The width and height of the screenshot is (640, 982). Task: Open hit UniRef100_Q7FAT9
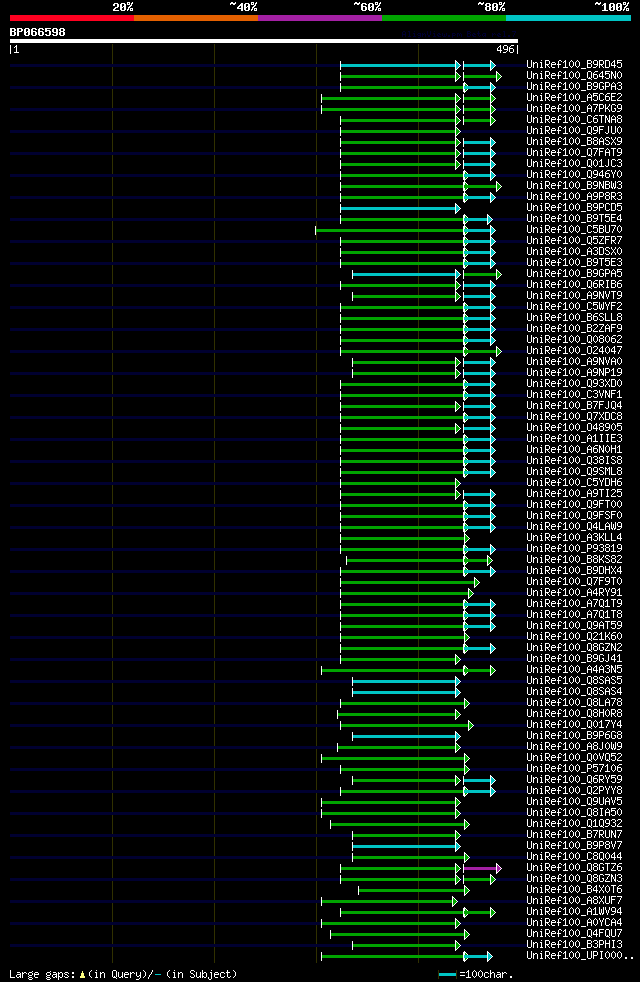574,153
